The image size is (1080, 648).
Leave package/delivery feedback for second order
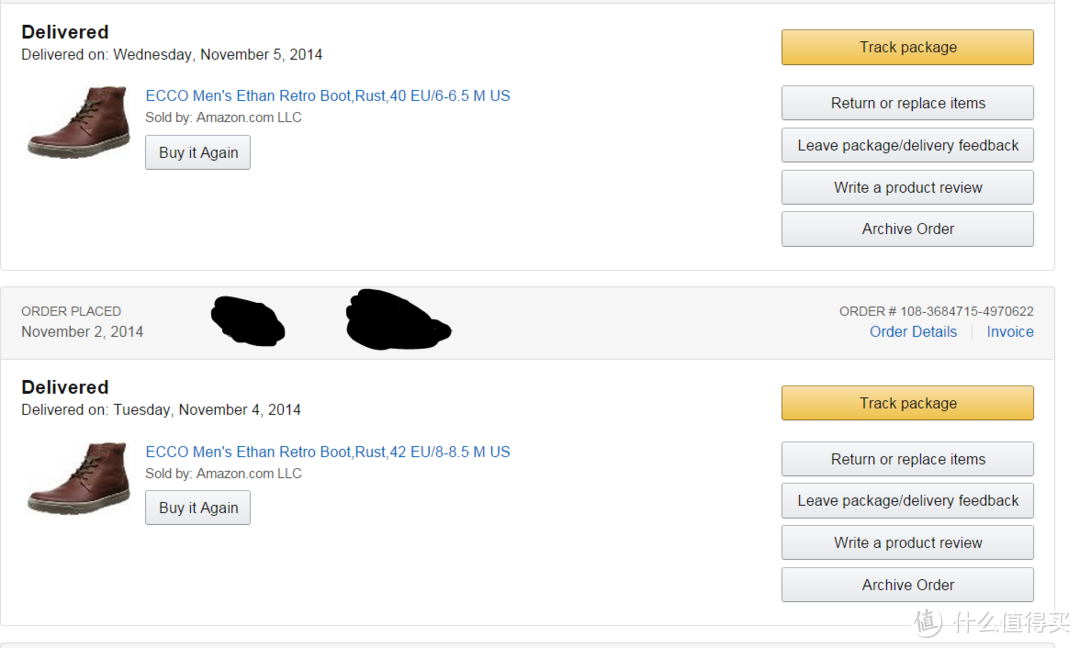907,501
